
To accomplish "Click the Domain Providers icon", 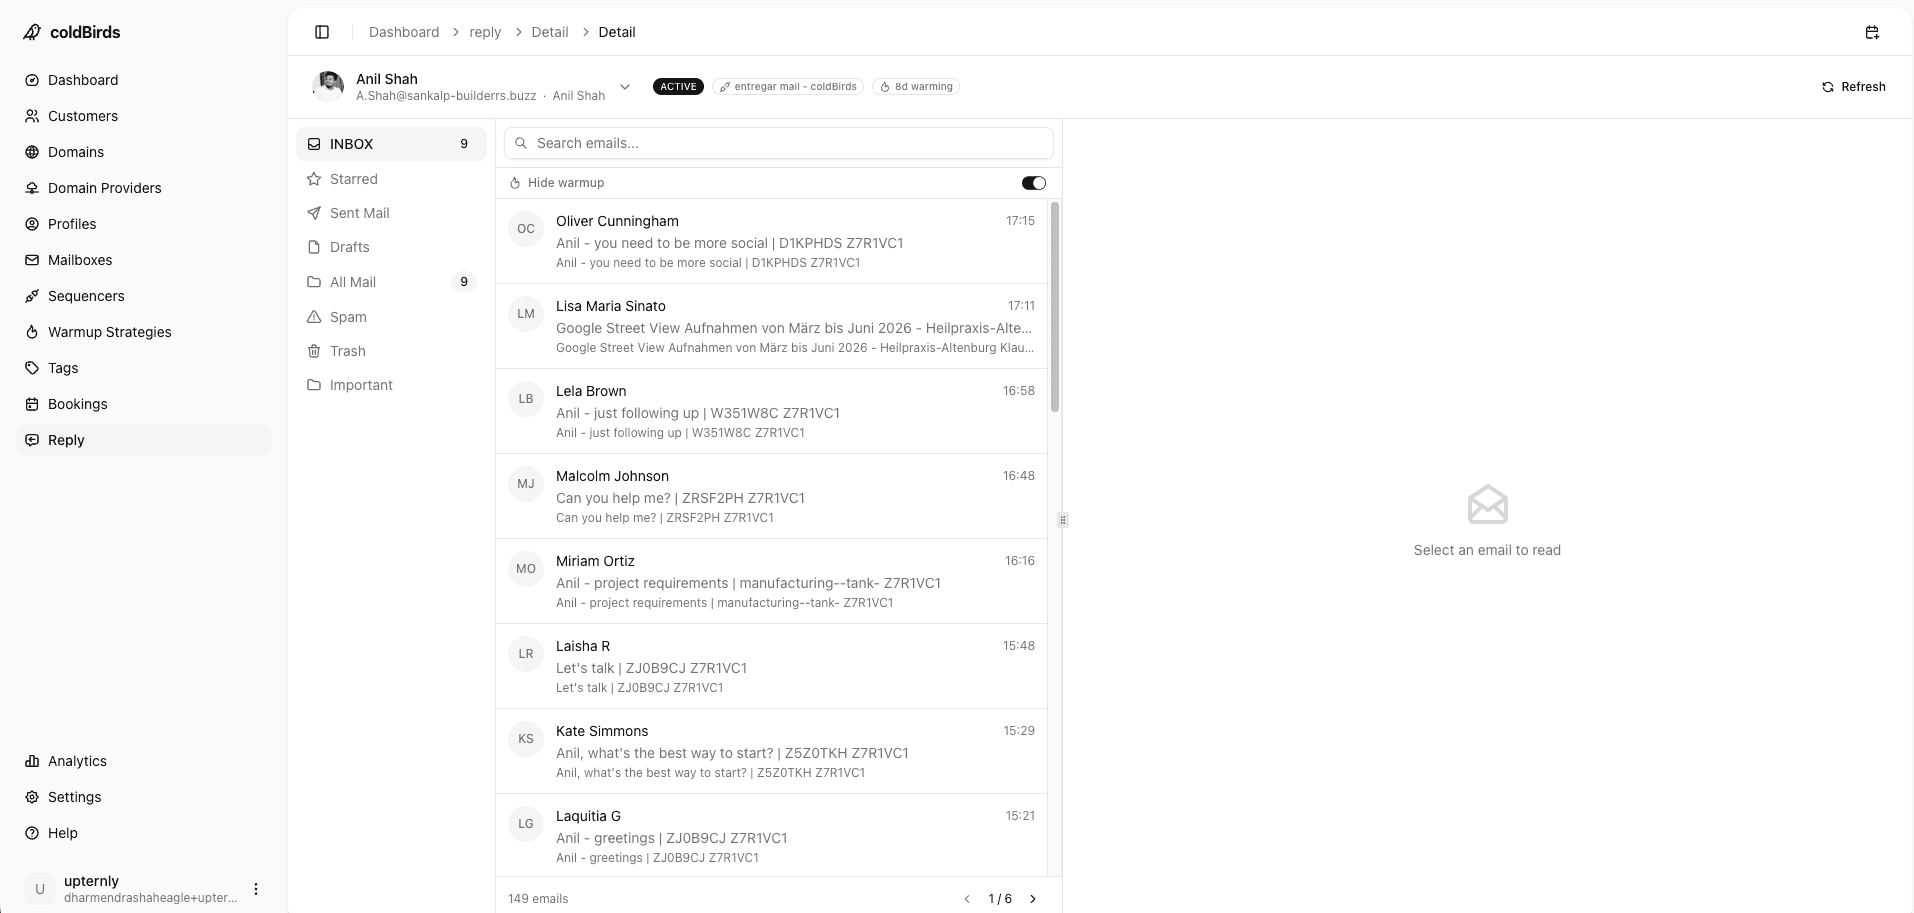I will click(x=31, y=188).
